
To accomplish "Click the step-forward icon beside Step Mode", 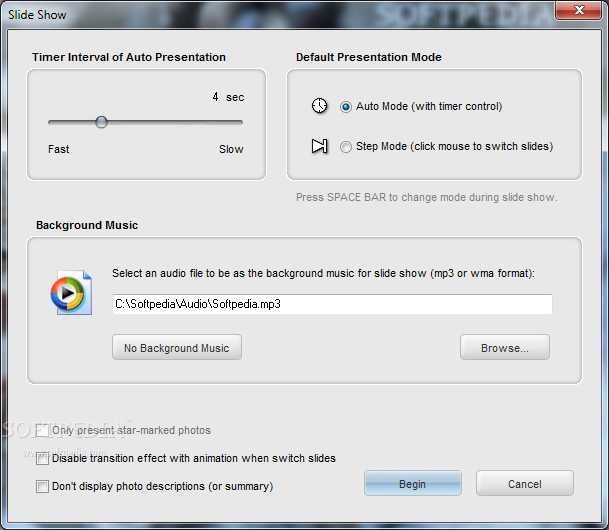I will (319, 146).
